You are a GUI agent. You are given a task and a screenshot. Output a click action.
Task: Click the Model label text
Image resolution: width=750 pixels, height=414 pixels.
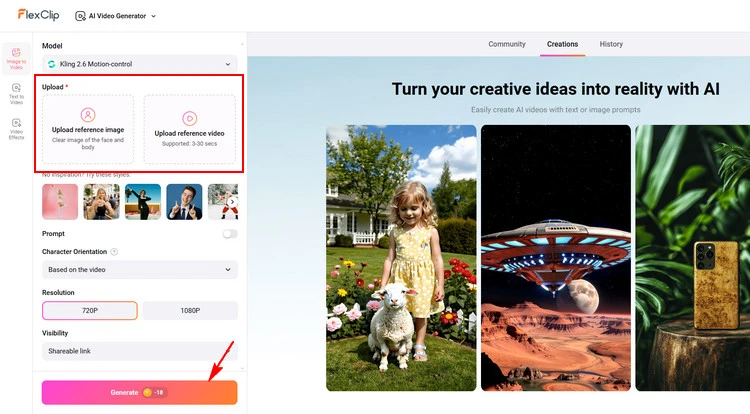[52, 46]
